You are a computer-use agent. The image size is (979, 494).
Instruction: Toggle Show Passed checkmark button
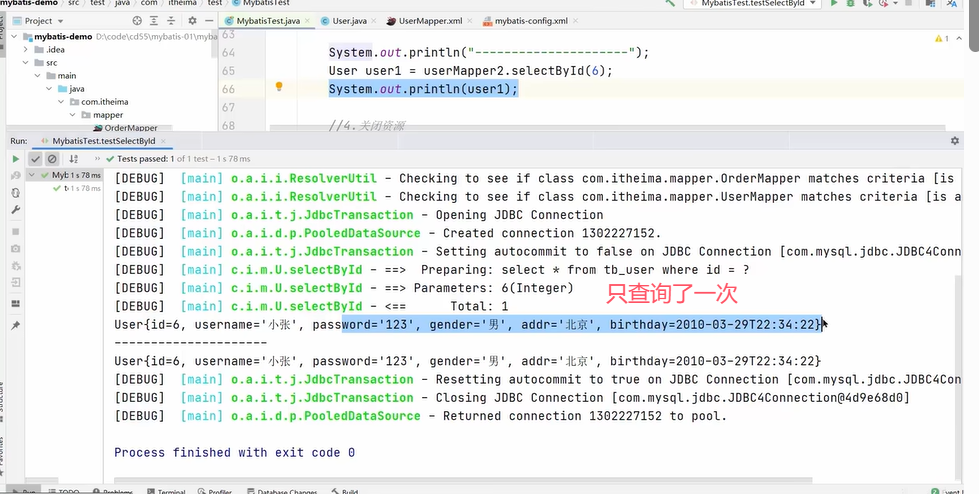(36, 159)
